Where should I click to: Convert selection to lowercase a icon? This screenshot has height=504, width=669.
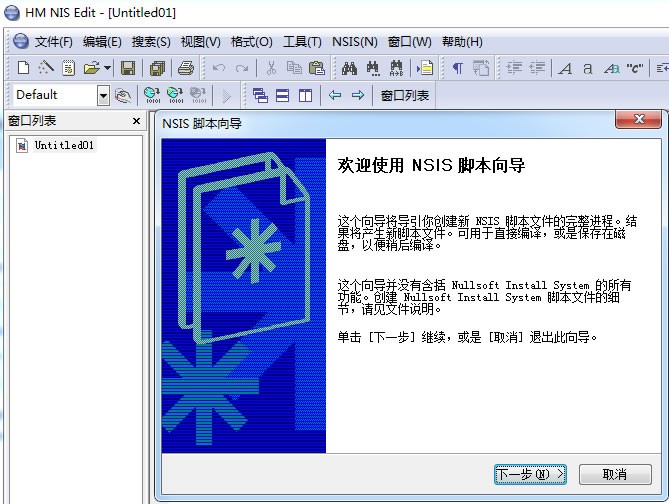tap(588, 68)
